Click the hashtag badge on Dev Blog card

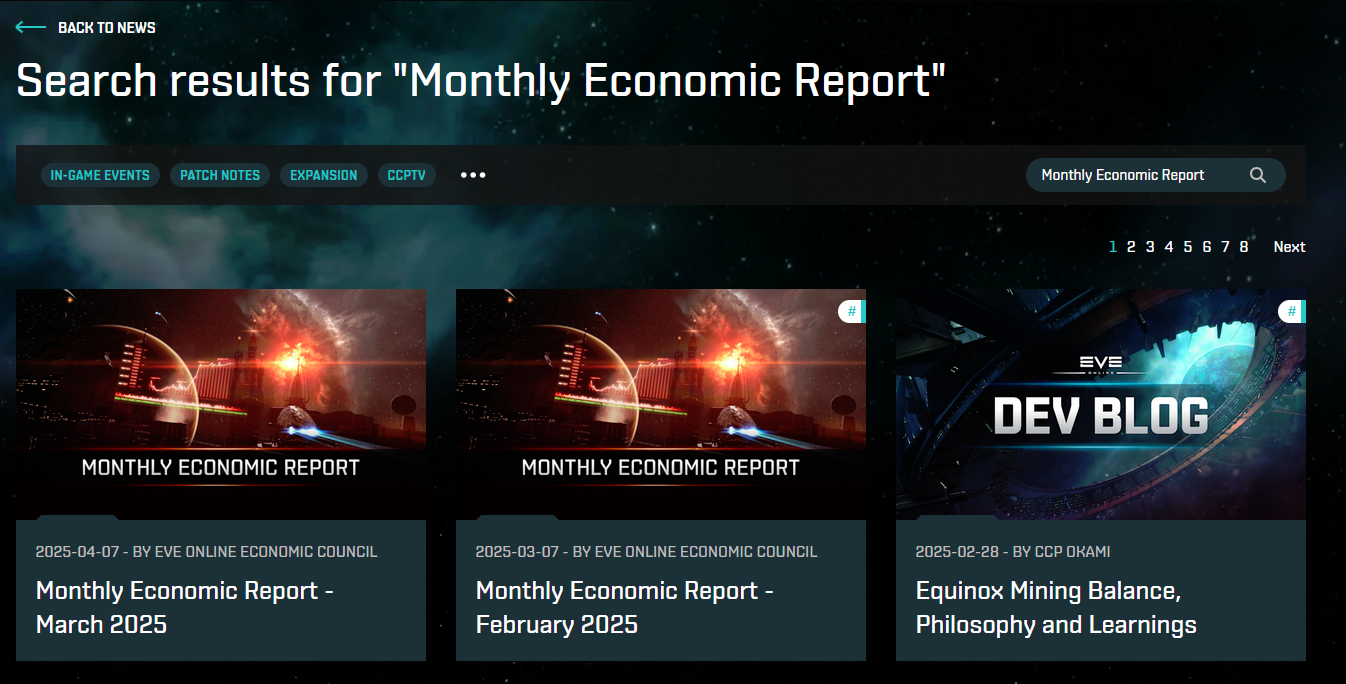(1292, 312)
